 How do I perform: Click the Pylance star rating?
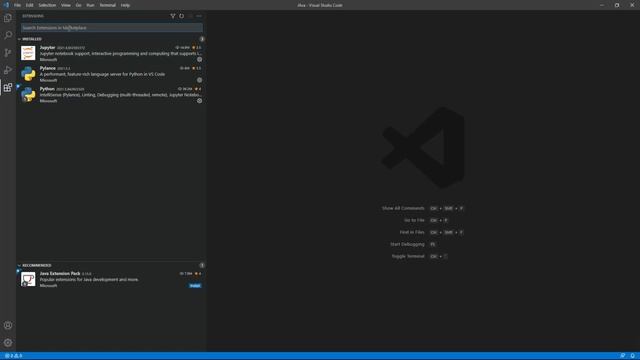point(197,68)
